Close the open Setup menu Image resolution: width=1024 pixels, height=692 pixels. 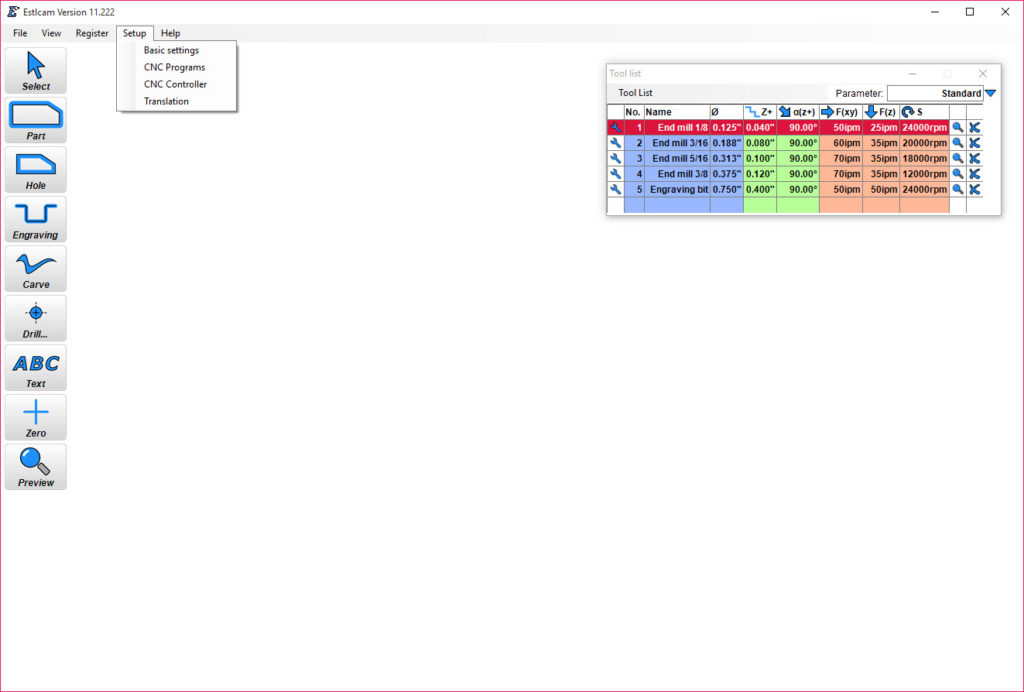click(x=135, y=33)
